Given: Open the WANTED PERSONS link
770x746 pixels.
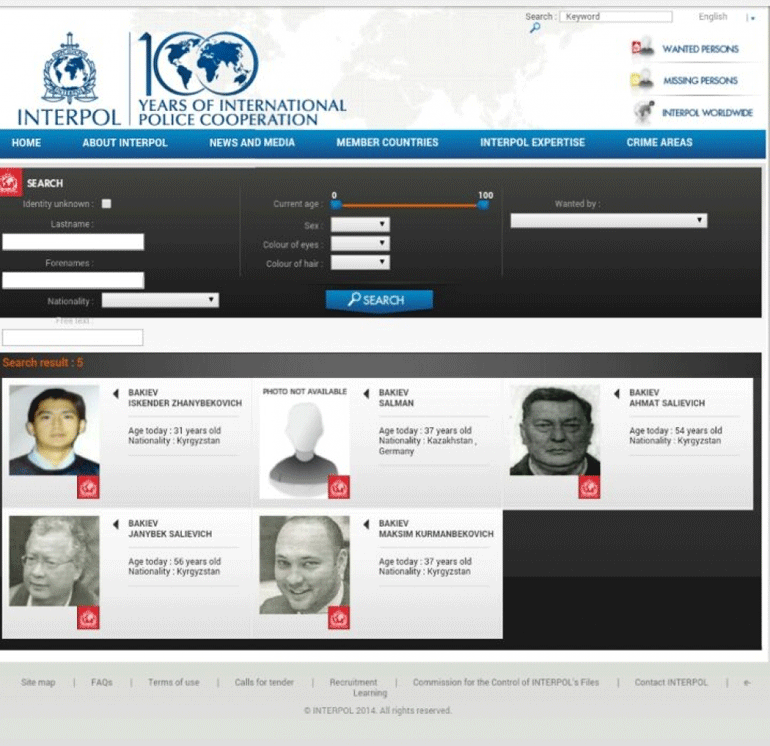Looking at the screenshot, I should pos(700,49).
